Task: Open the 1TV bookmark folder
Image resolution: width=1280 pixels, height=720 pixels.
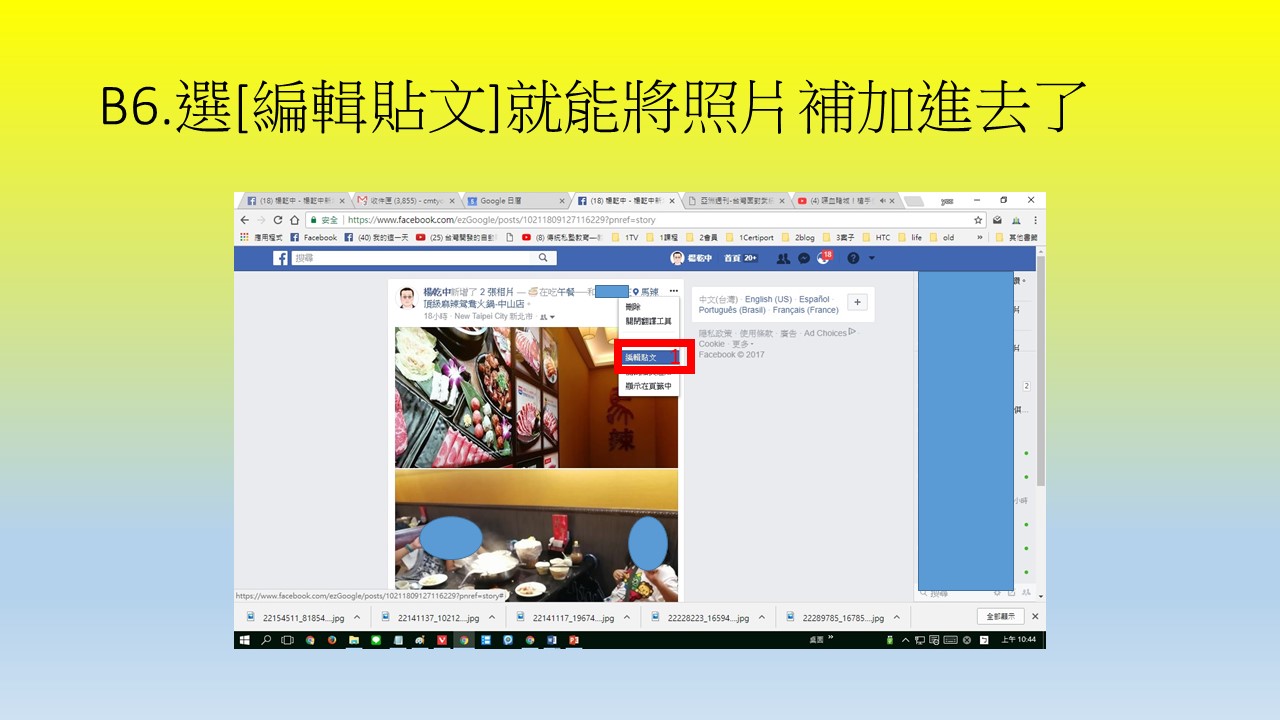Action: click(624, 238)
